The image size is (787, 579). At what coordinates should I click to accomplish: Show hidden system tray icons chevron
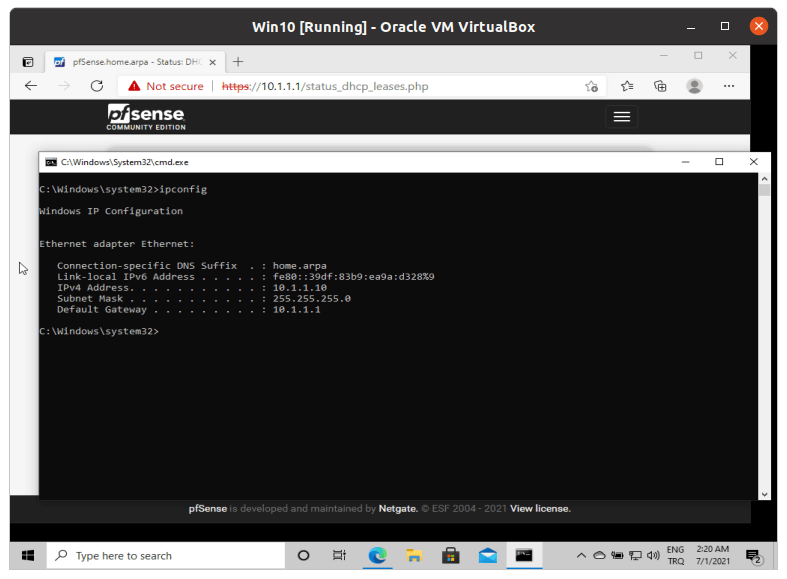click(x=581, y=555)
